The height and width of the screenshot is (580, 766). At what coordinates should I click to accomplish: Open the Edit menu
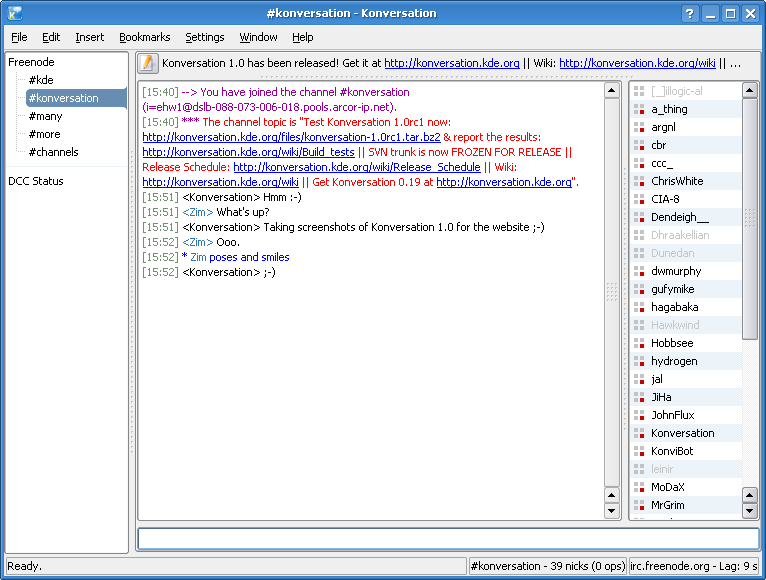(x=51, y=37)
